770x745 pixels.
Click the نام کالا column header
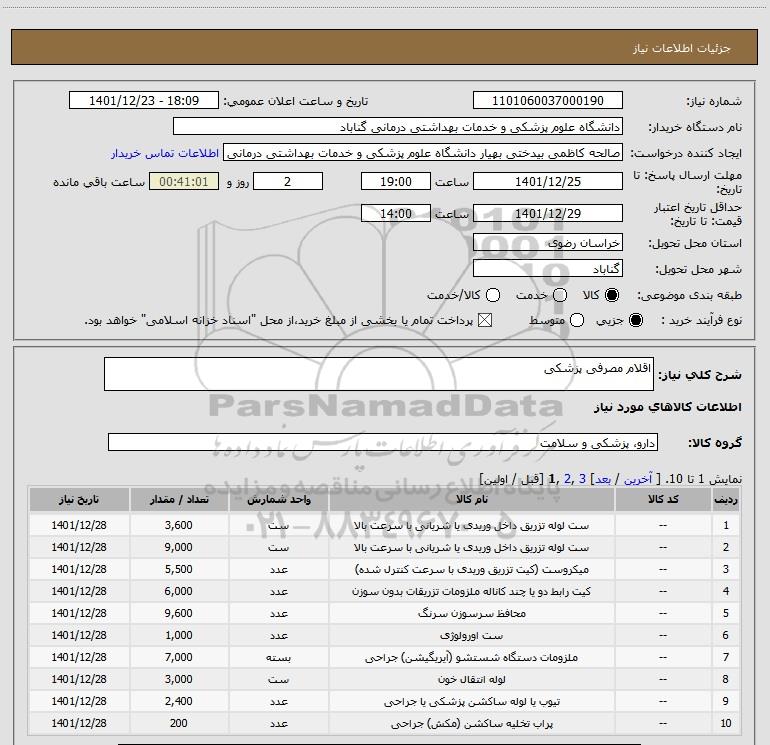click(471, 499)
